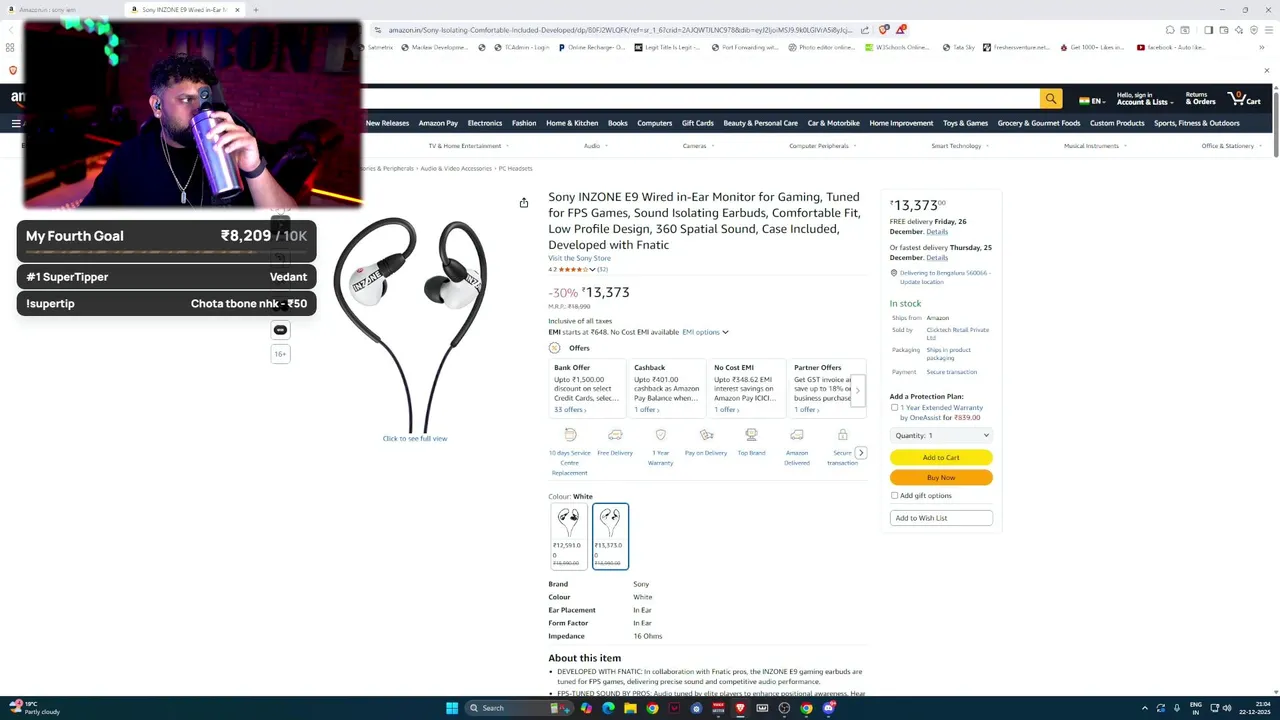
Task: Click the 10 days Service Centre Replacement icon
Action: tap(570, 435)
